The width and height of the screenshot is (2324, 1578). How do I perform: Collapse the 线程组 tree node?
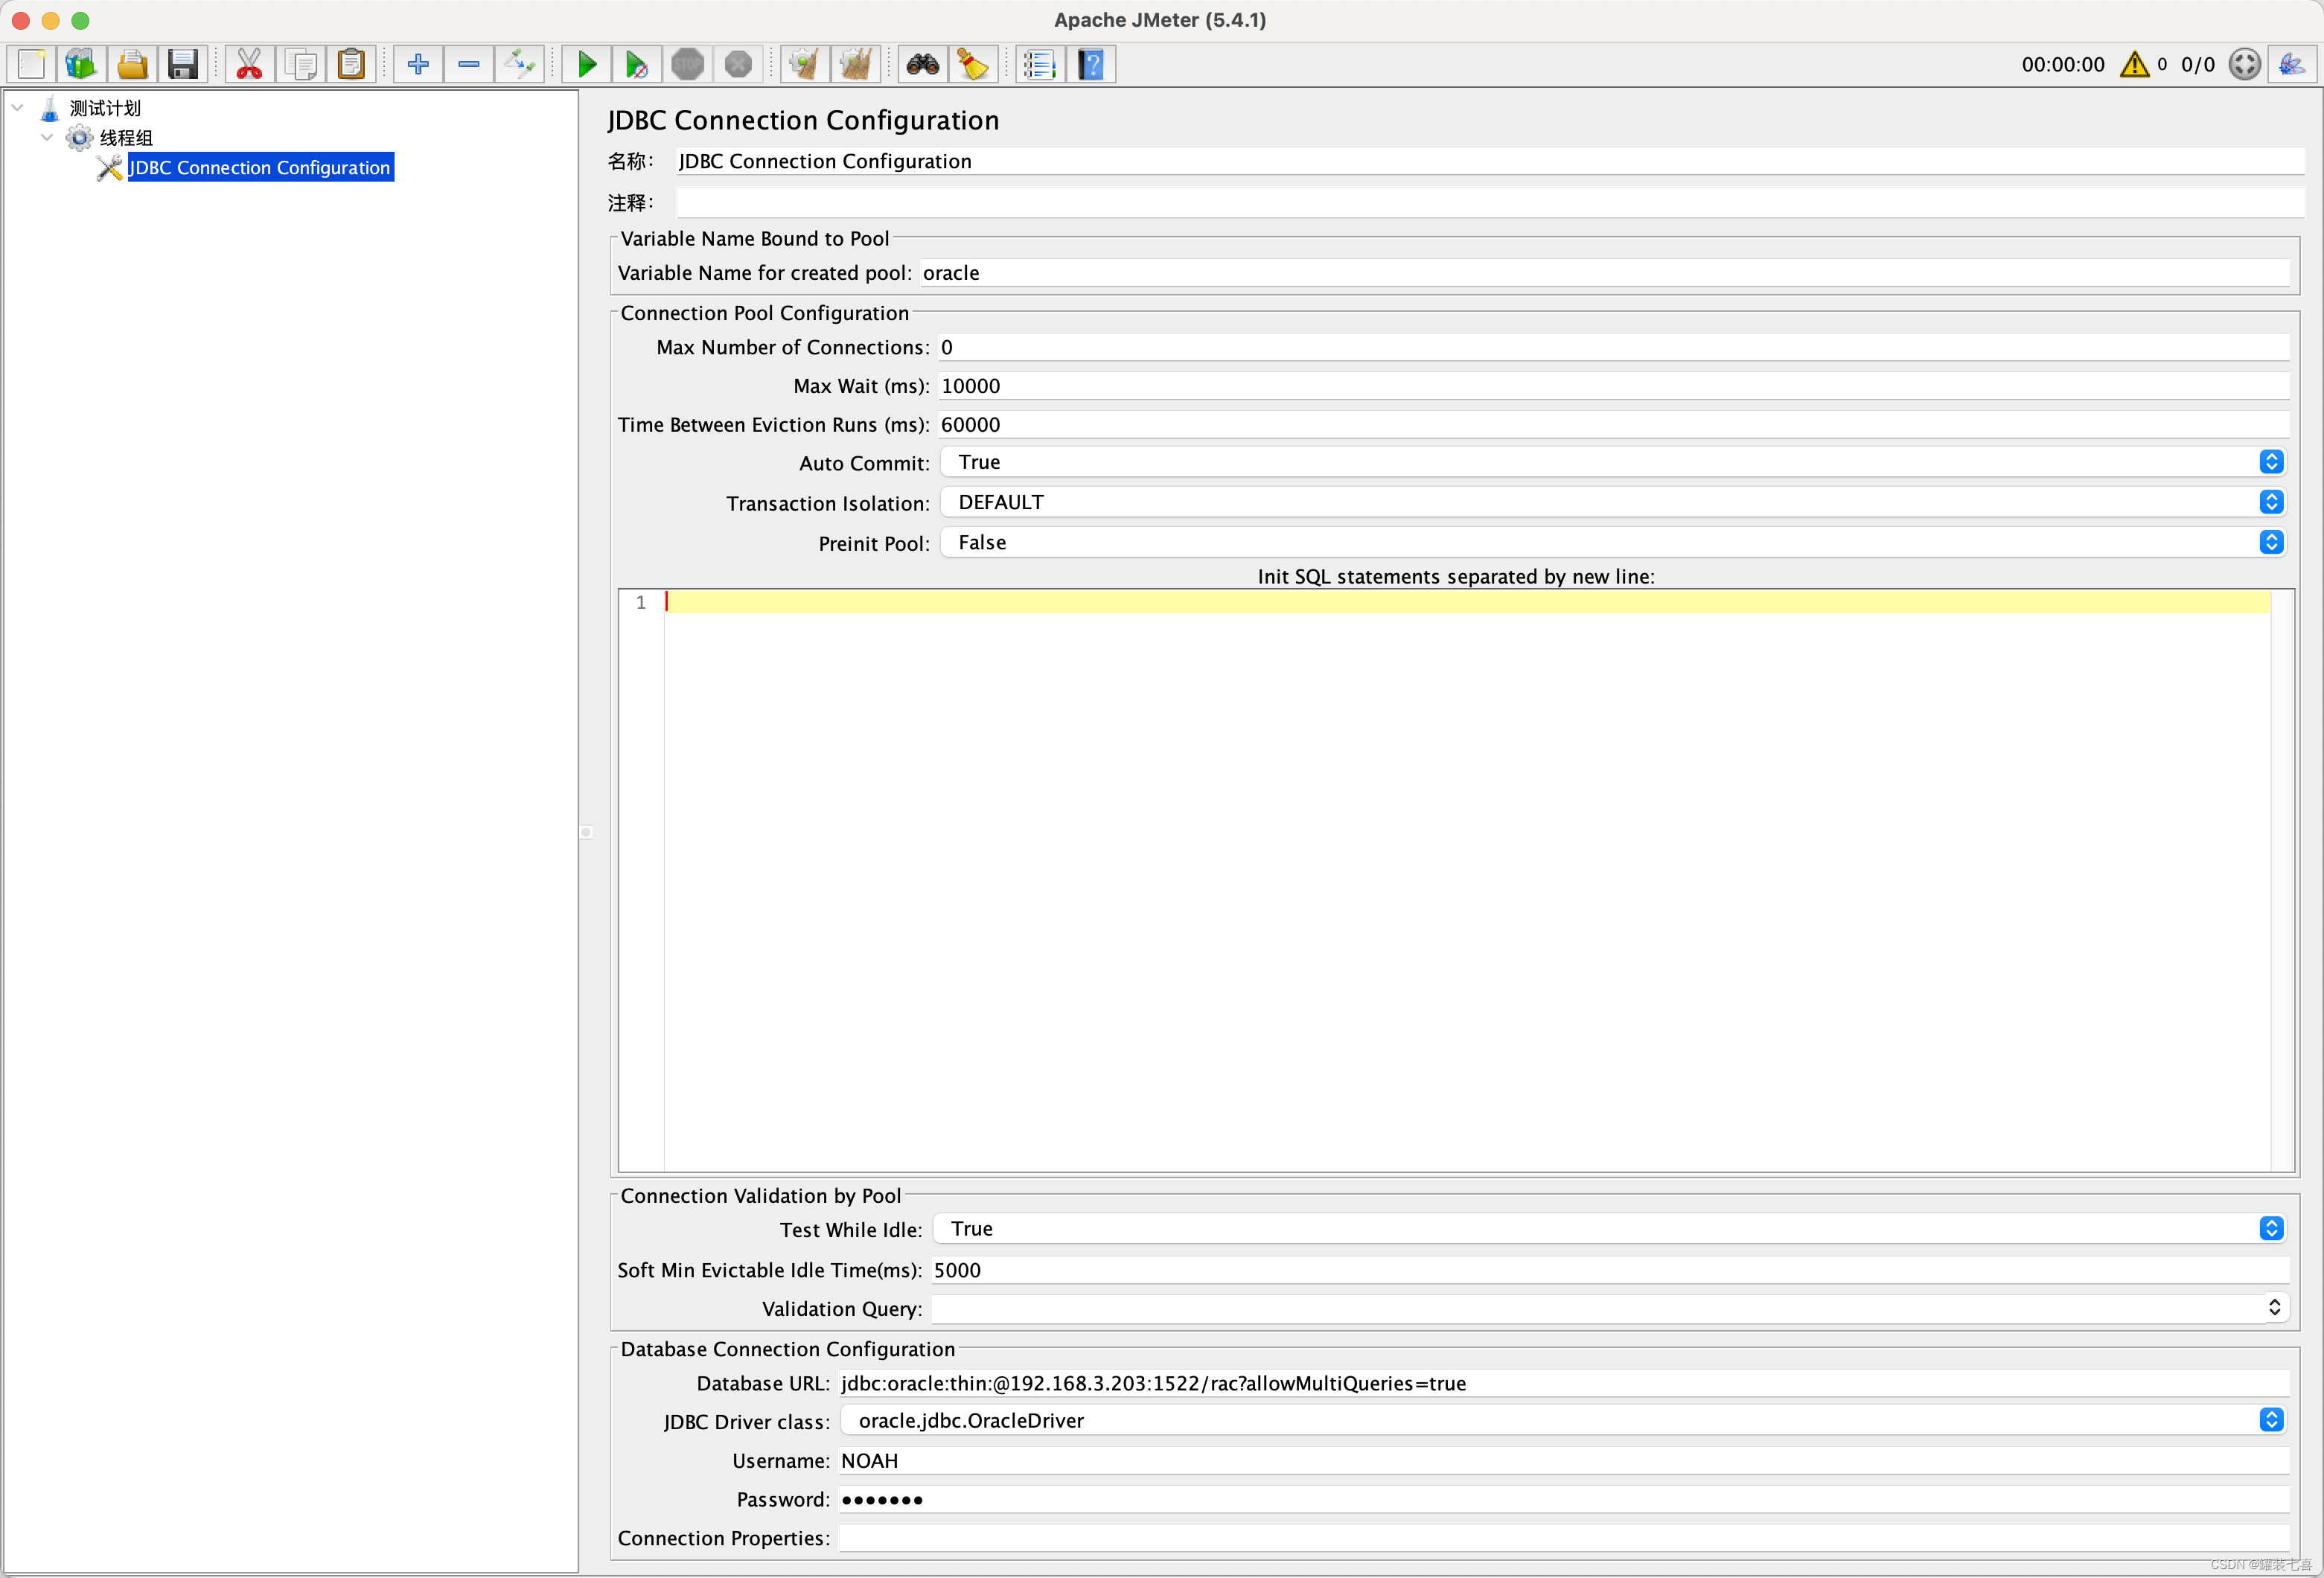pyautogui.click(x=47, y=137)
